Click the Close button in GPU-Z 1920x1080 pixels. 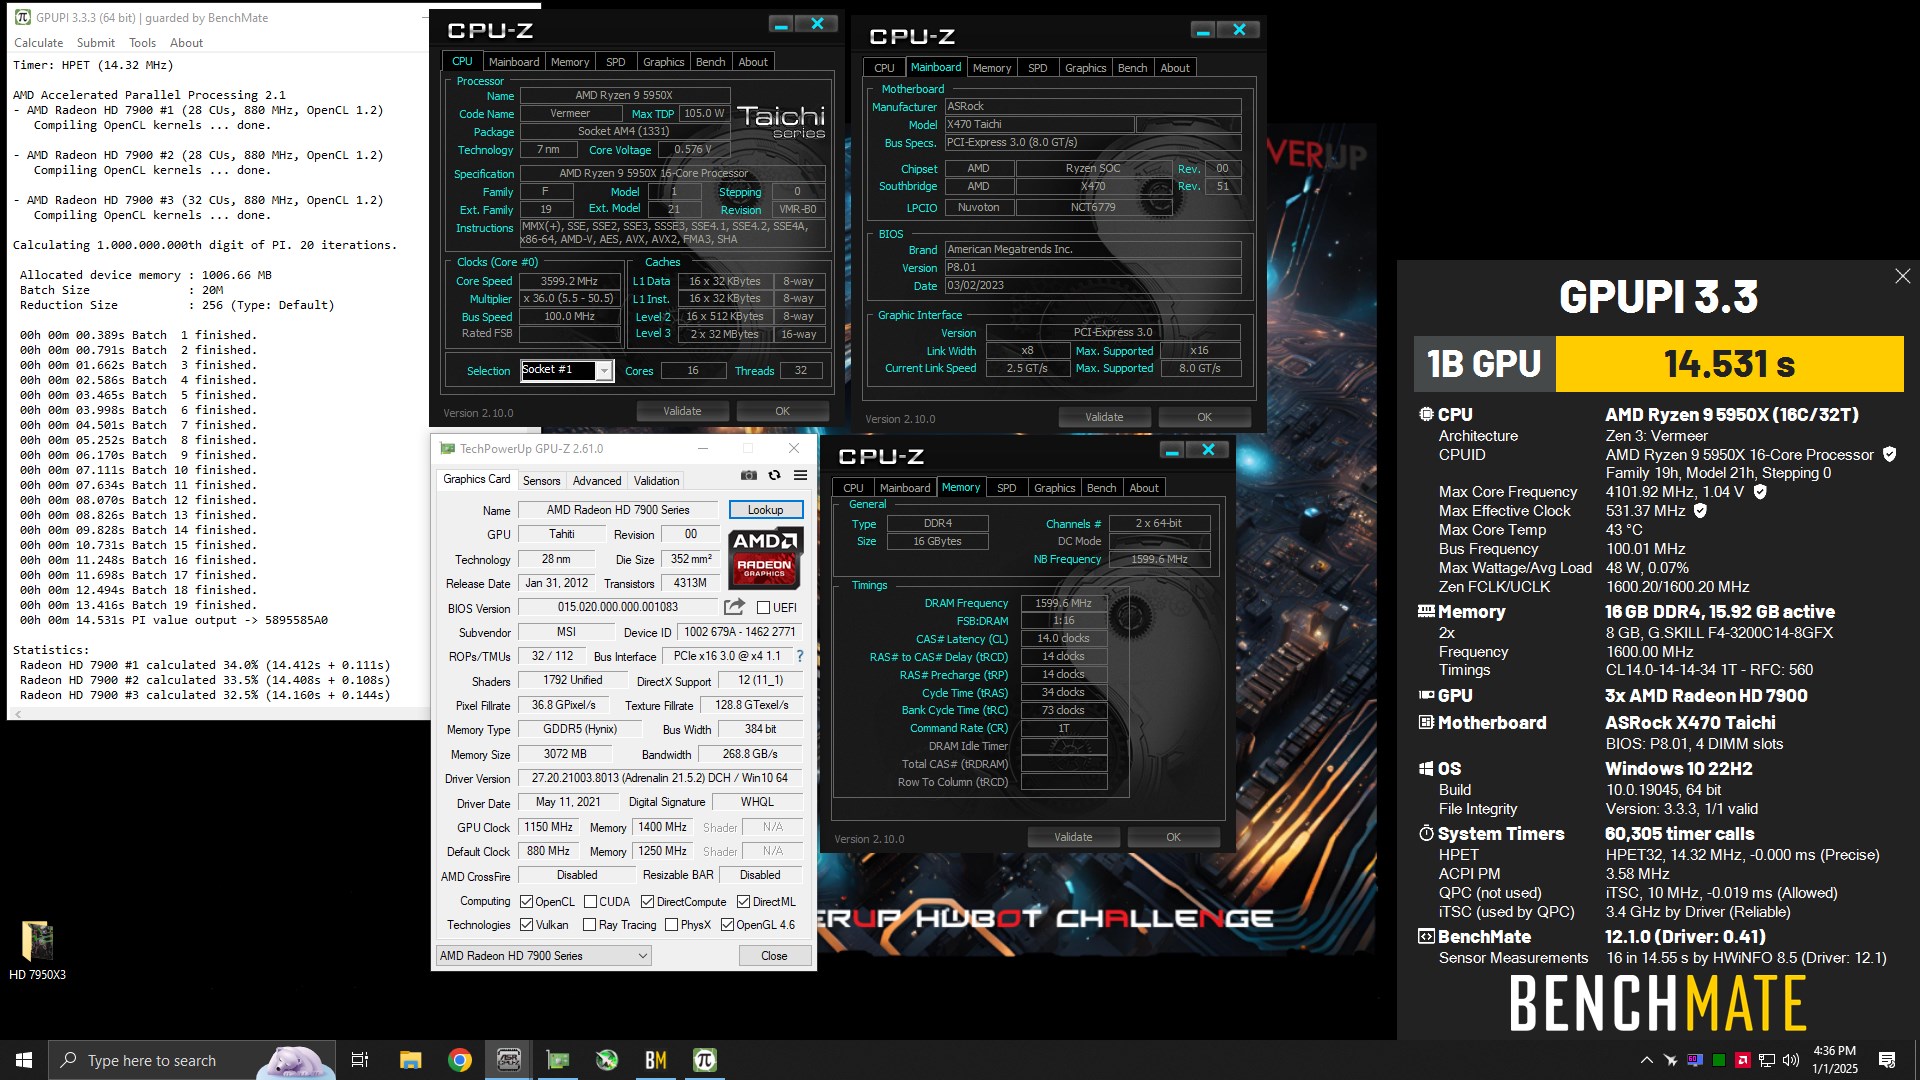(774, 956)
